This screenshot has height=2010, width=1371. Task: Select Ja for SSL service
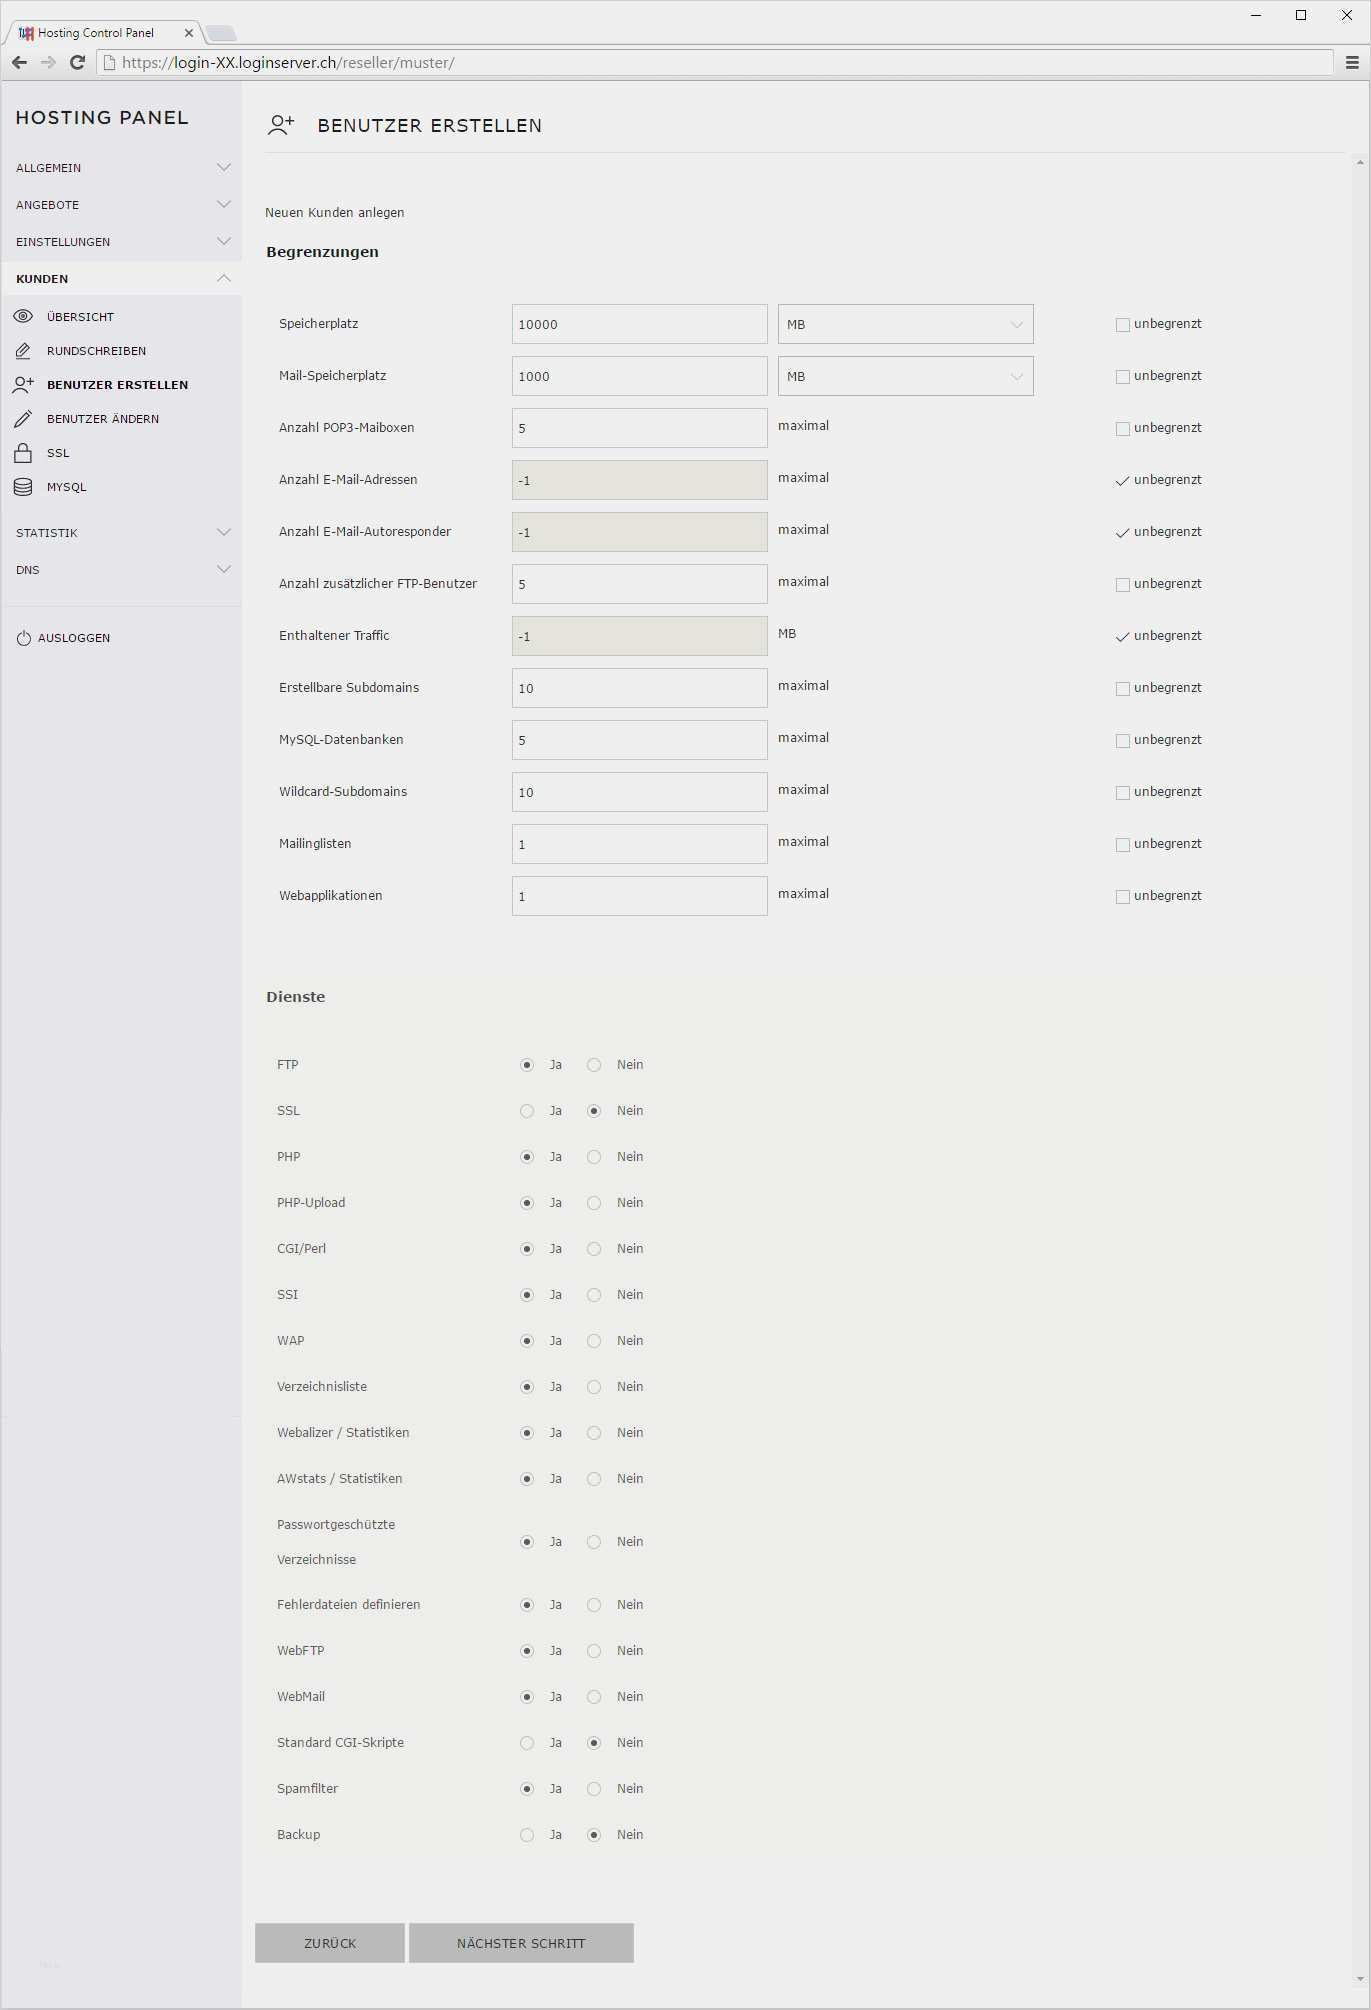click(527, 1111)
